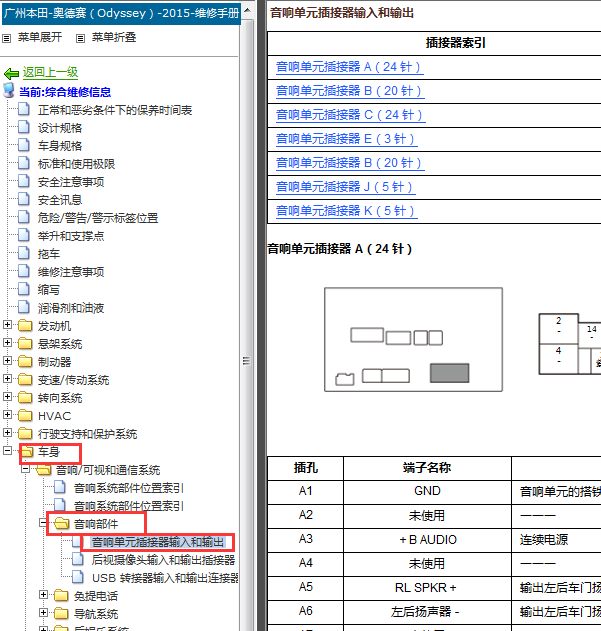This screenshot has width=601, height=631.
Task: Click the 当前:综合维修信息 computer icon
Action: click(9, 91)
